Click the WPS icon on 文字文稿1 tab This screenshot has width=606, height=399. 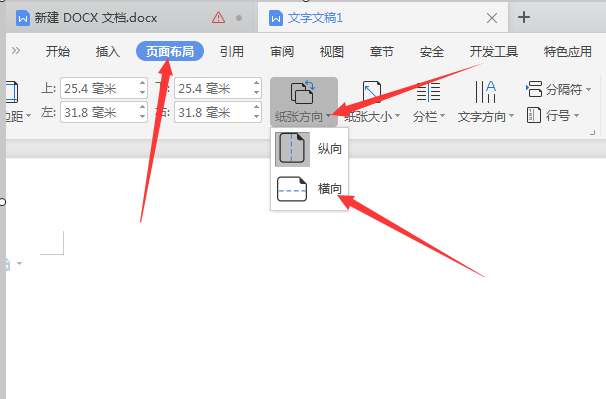click(x=276, y=18)
